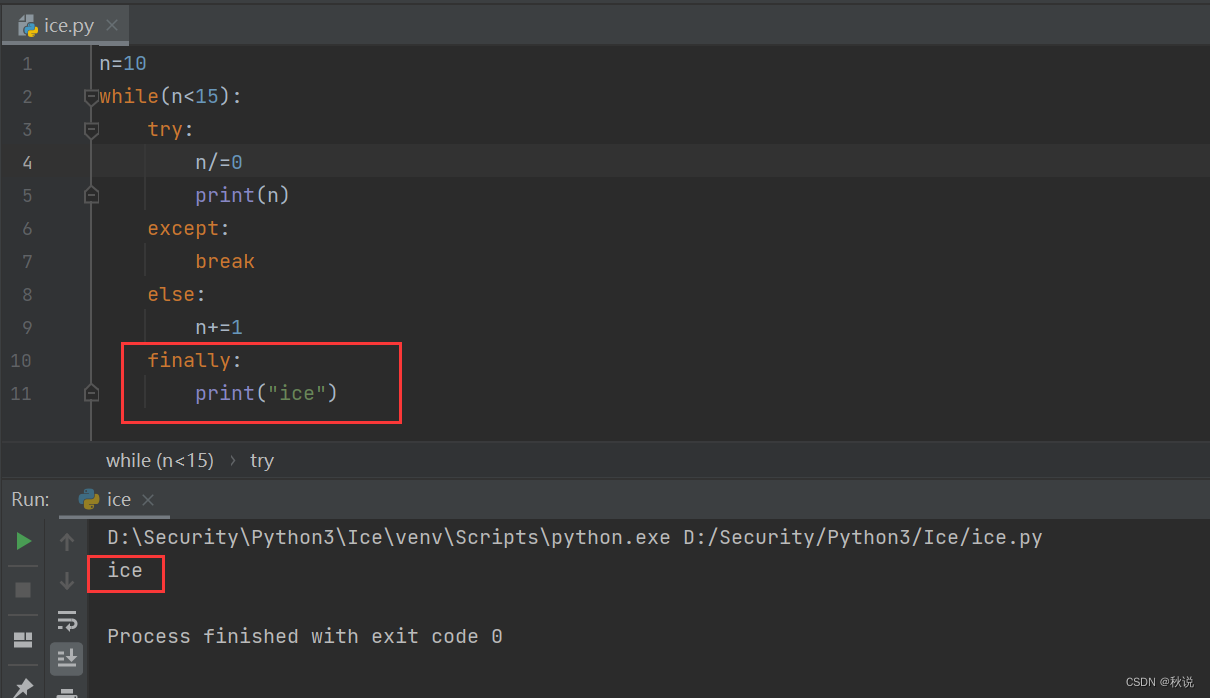Click python.exe path in console output

389,538
